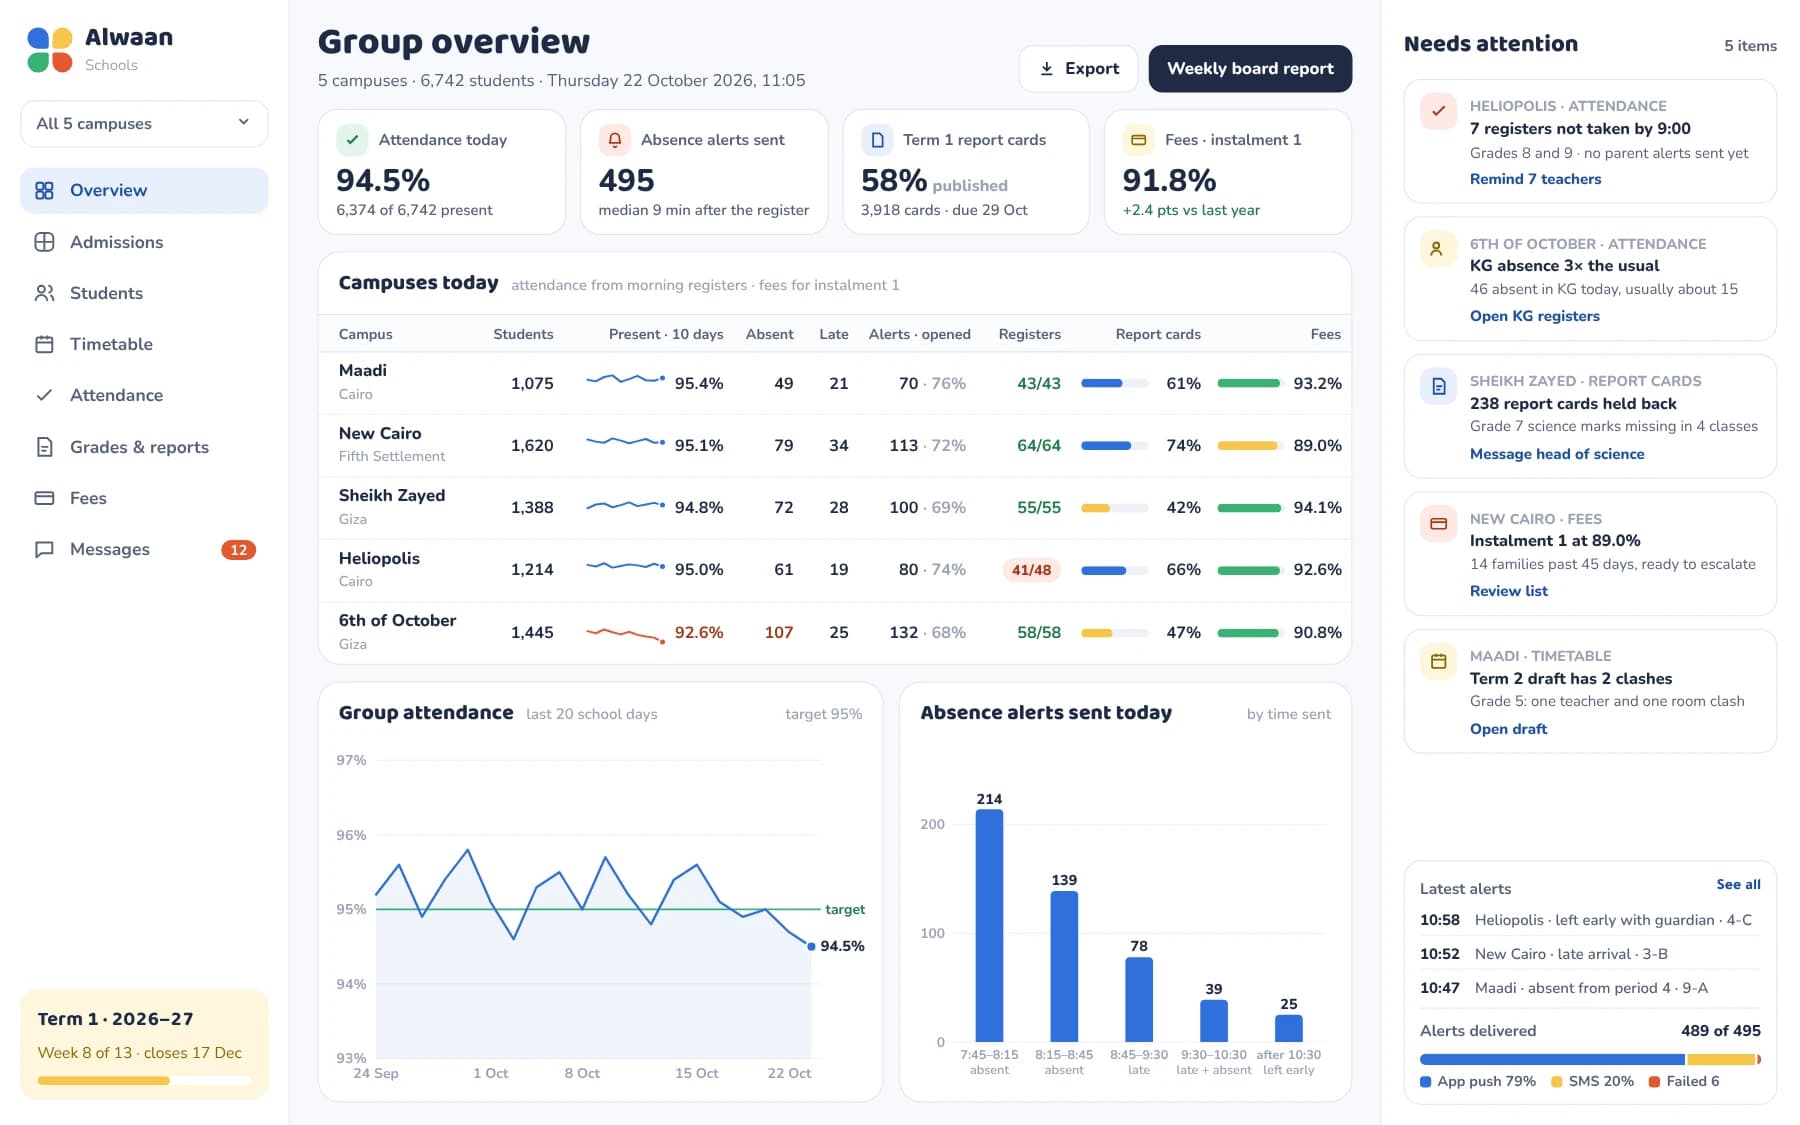Open Messages with 12 unread

click(x=144, y=549)
